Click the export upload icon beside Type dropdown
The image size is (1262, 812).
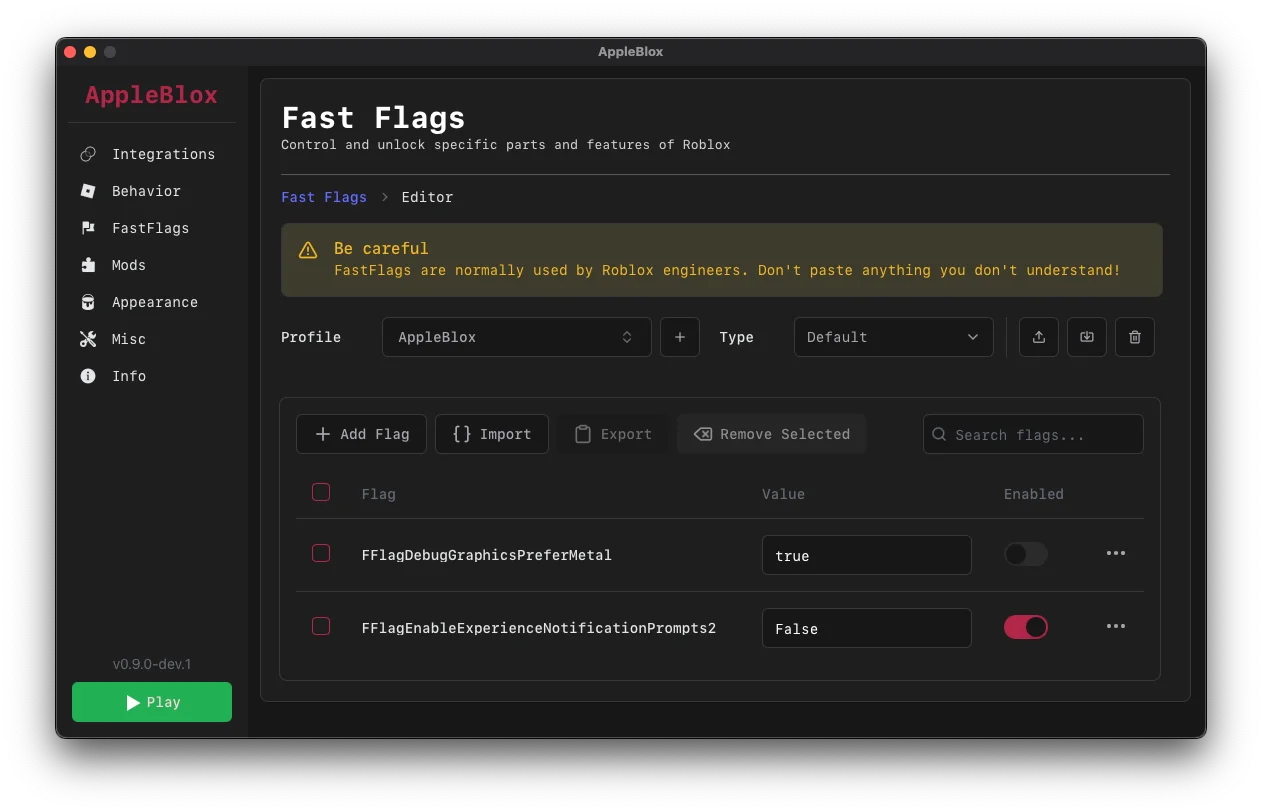click(1038, 337)
